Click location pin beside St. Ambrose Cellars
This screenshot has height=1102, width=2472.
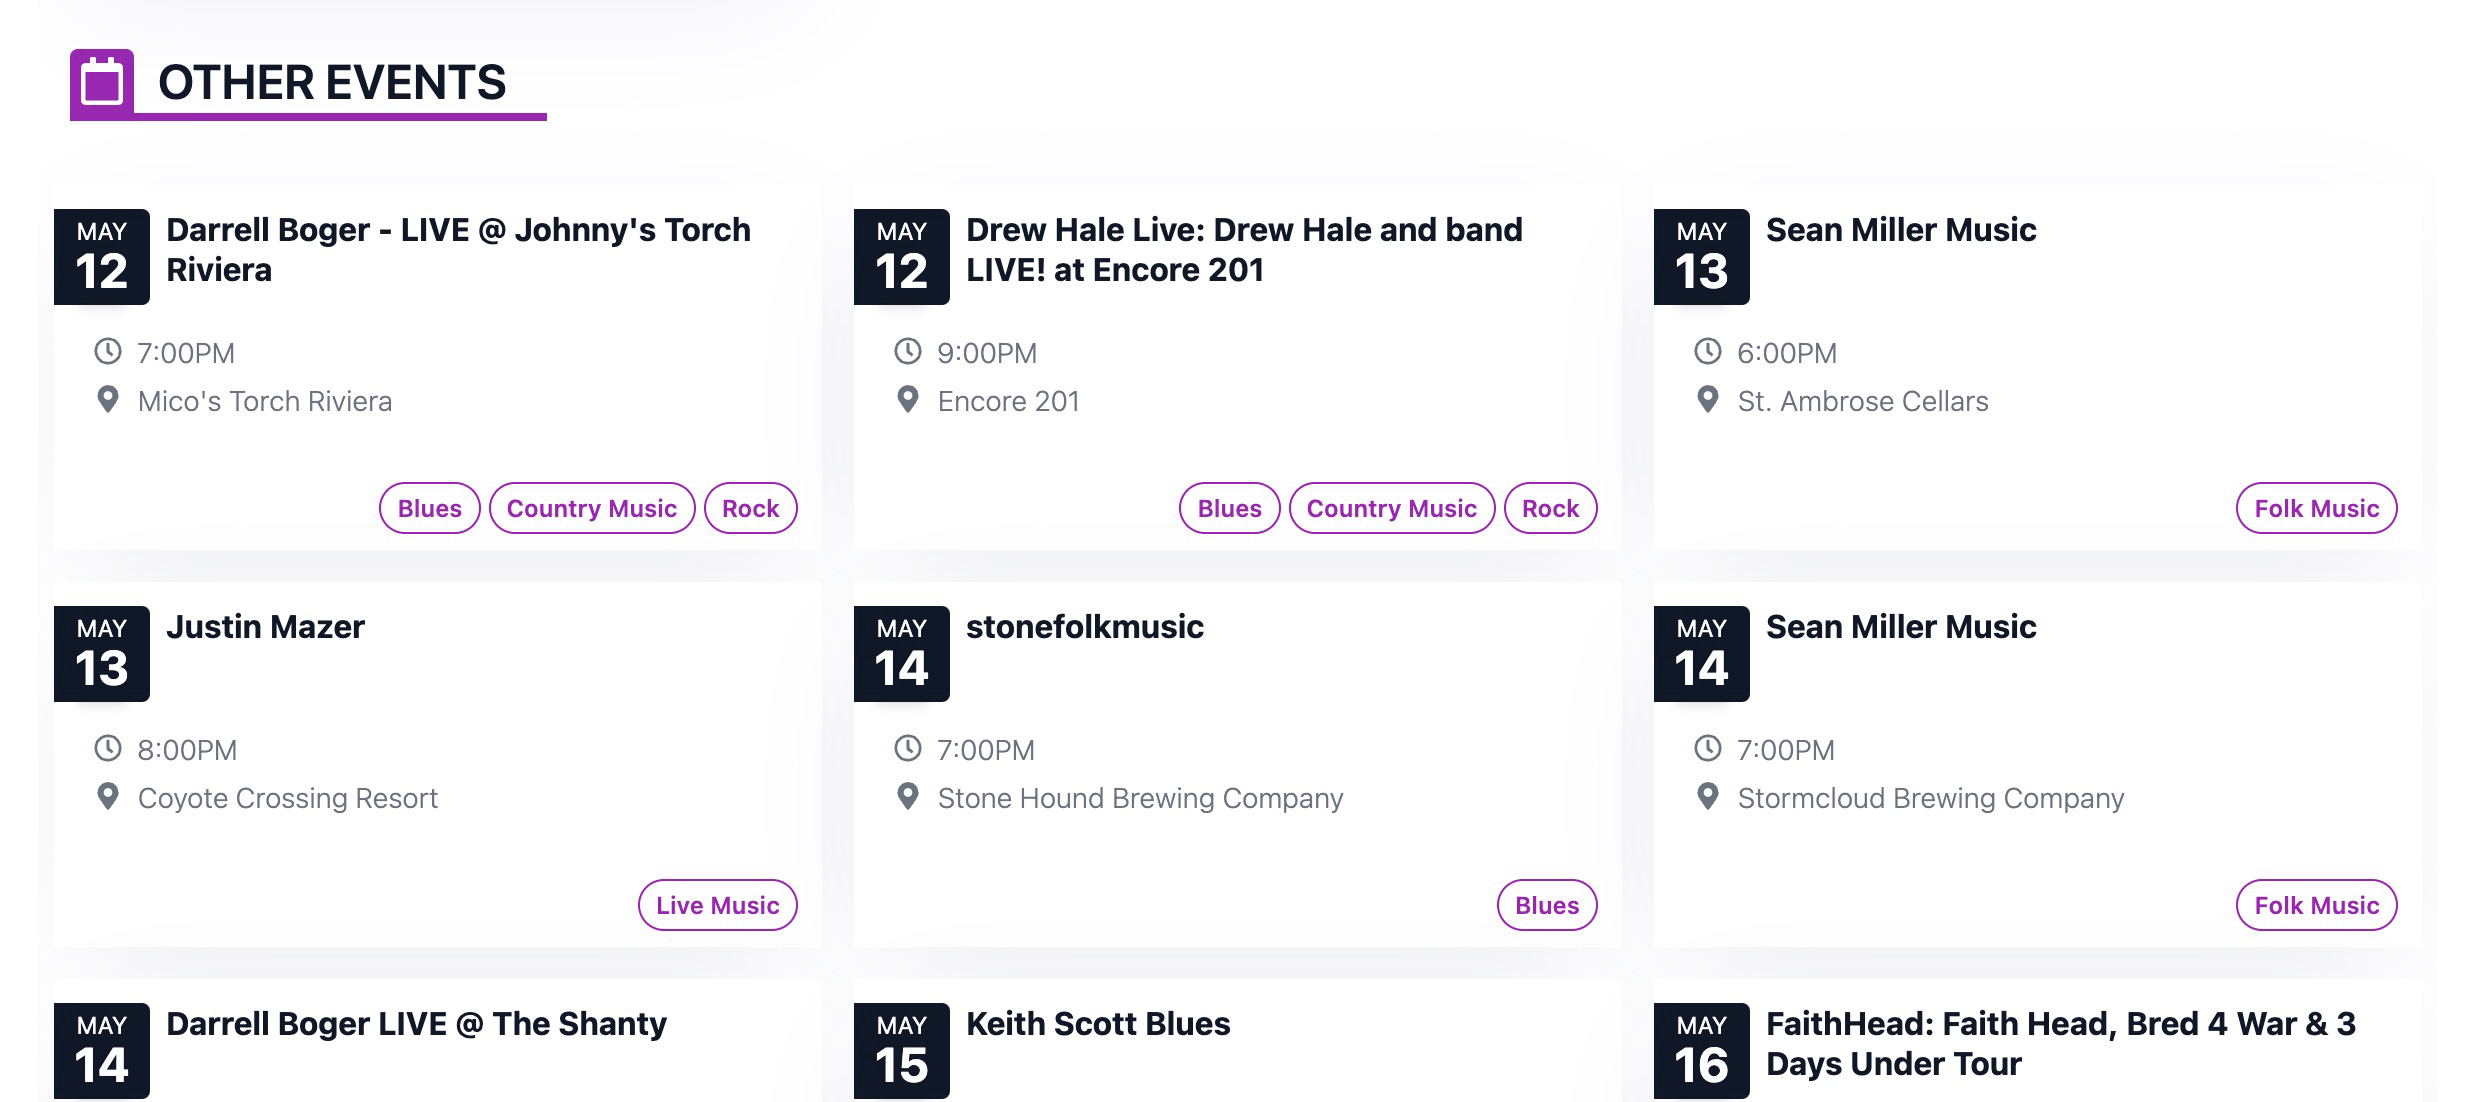pos(1708,400)
